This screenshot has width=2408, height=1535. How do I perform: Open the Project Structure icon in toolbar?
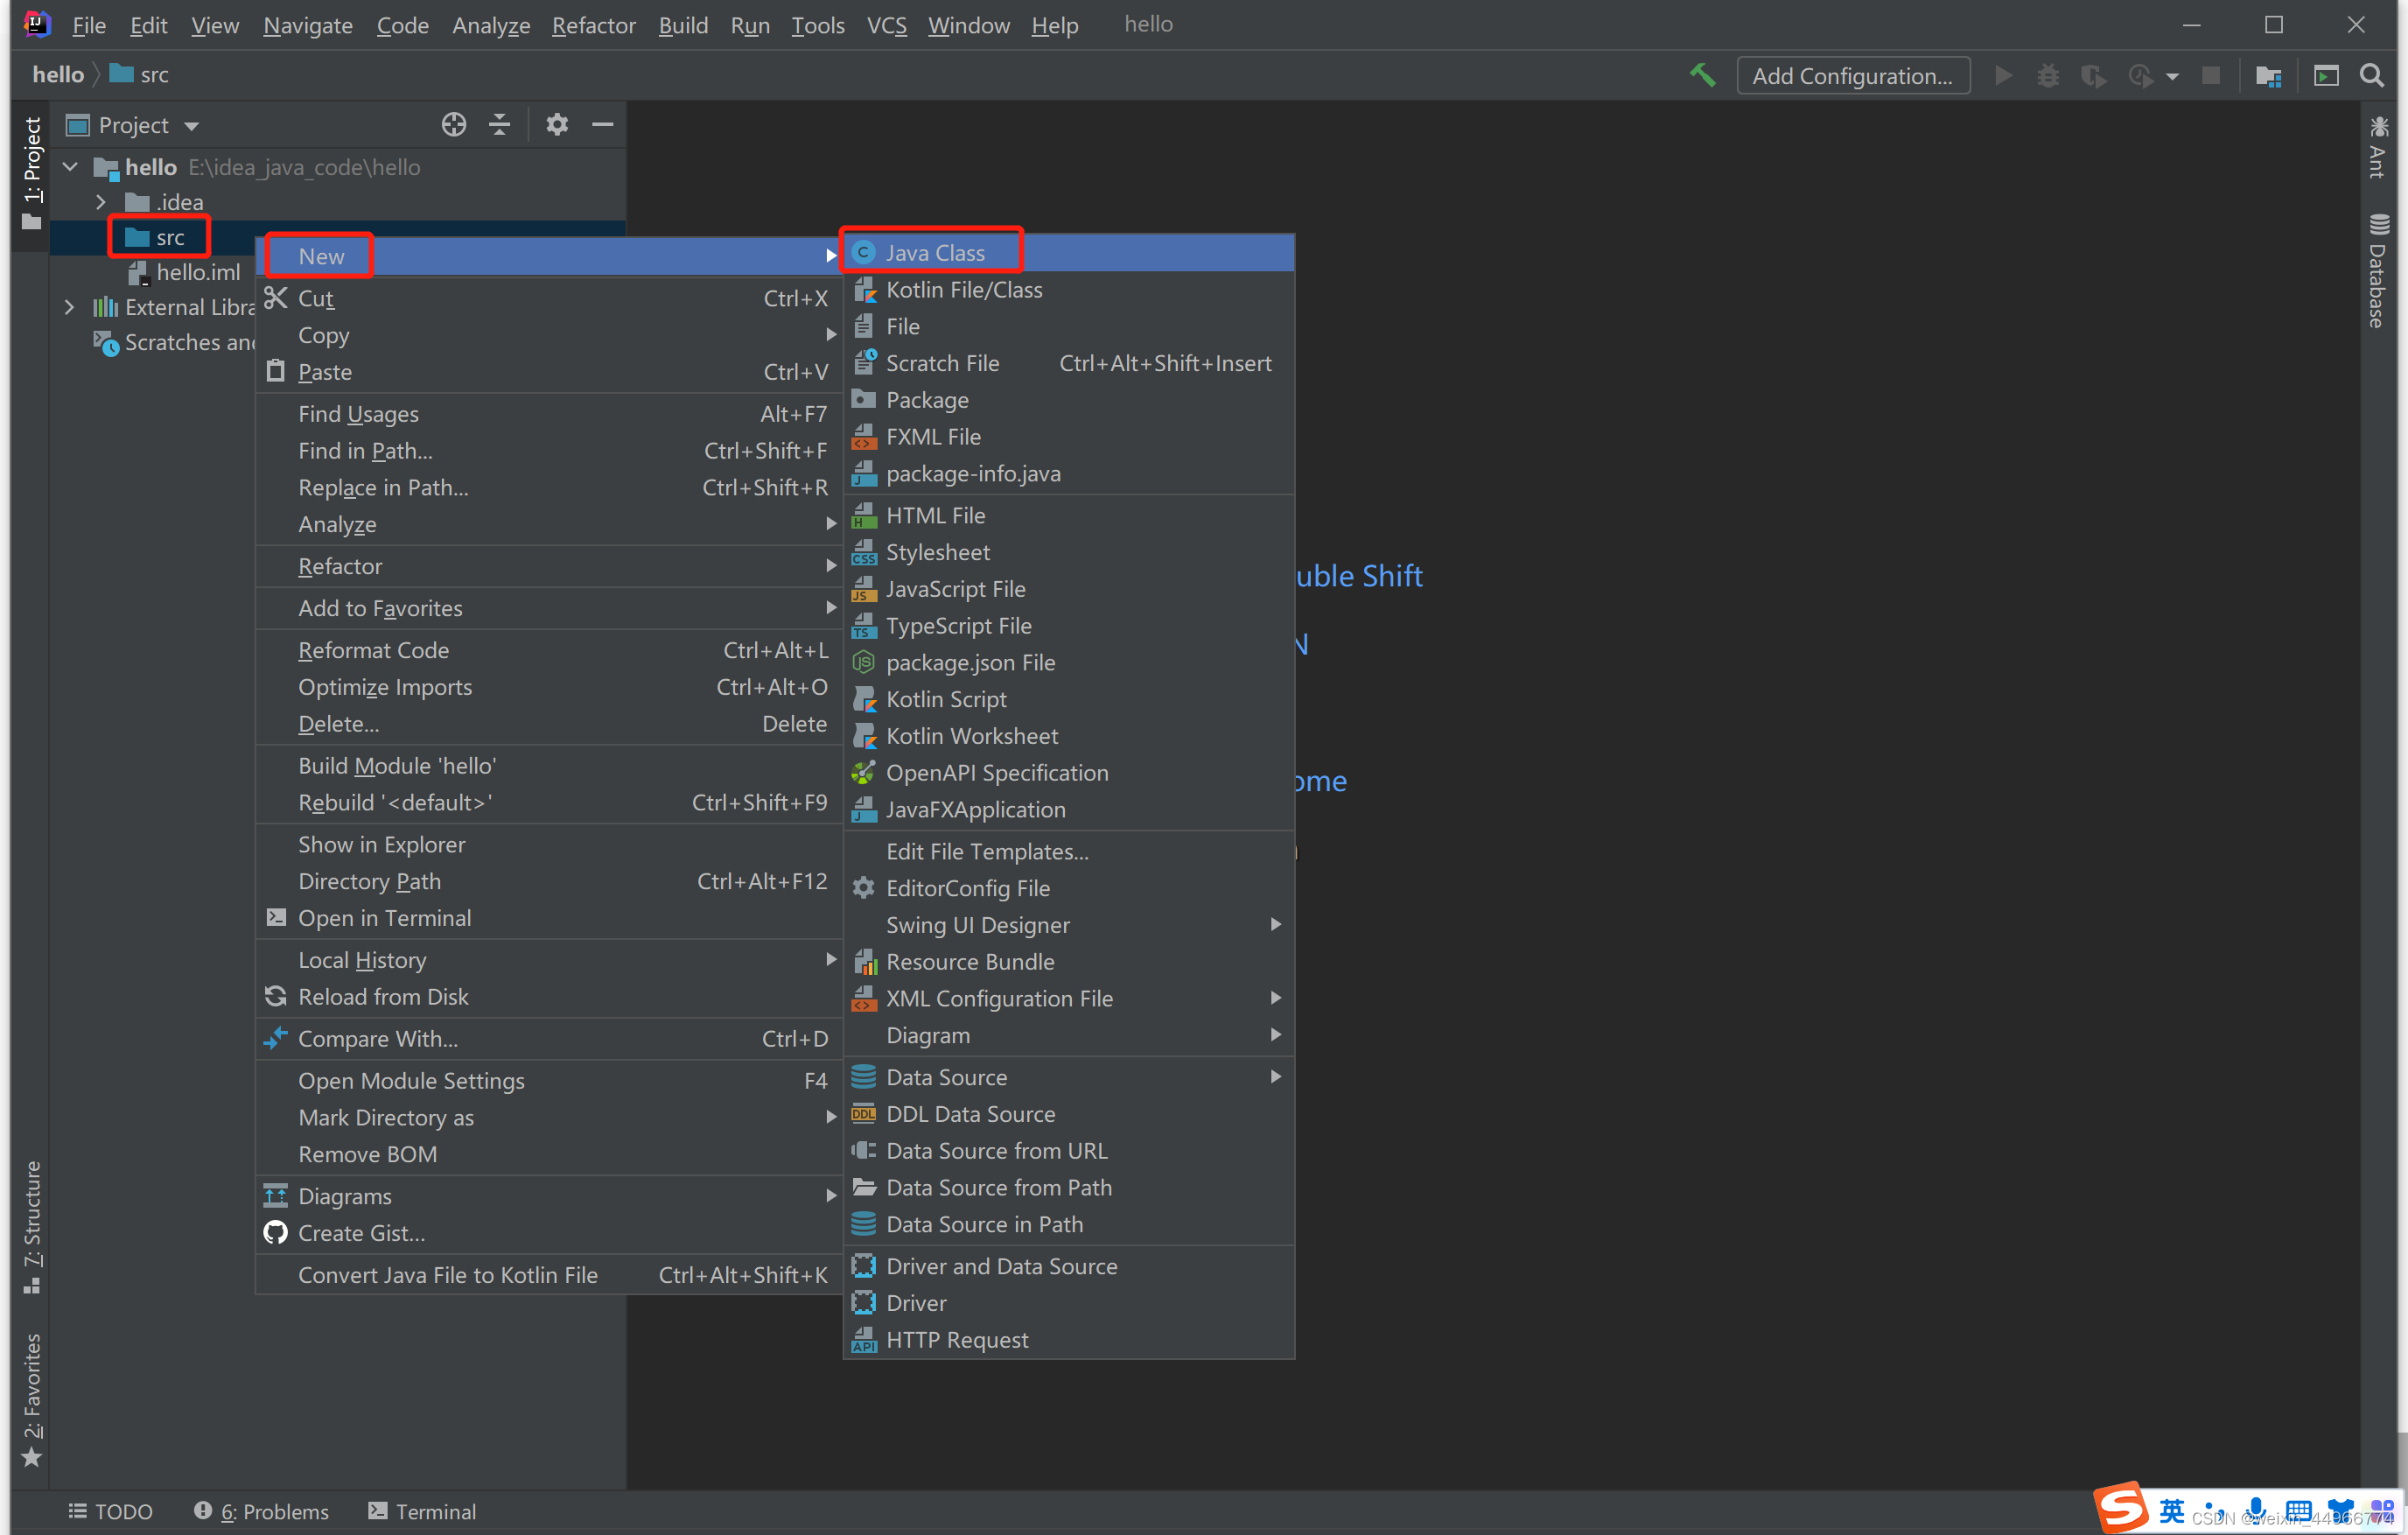(2268, 75)
